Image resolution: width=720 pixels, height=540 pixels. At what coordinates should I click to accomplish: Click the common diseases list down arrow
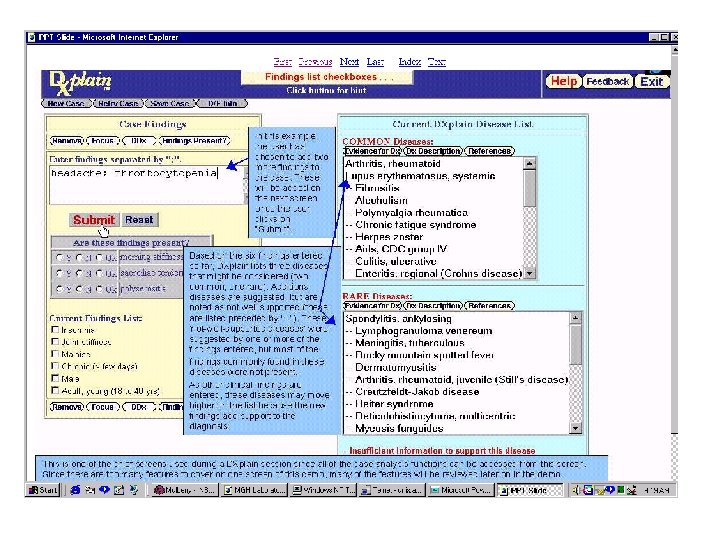click(x=529, y=273)
